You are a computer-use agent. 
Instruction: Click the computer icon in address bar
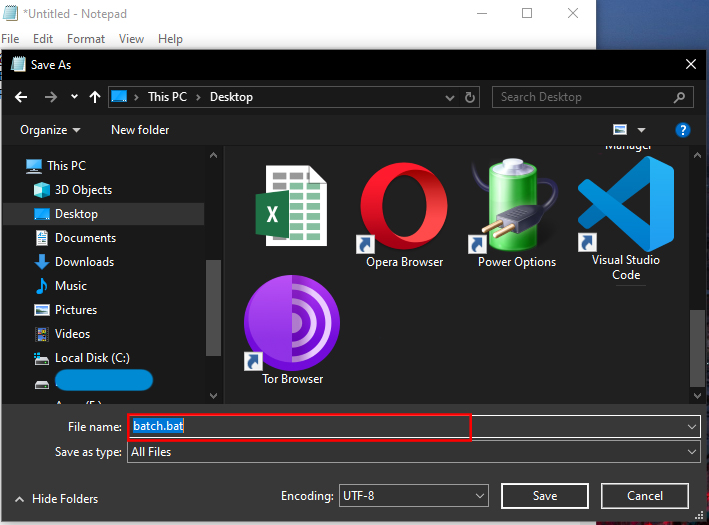tap(119, 96)
